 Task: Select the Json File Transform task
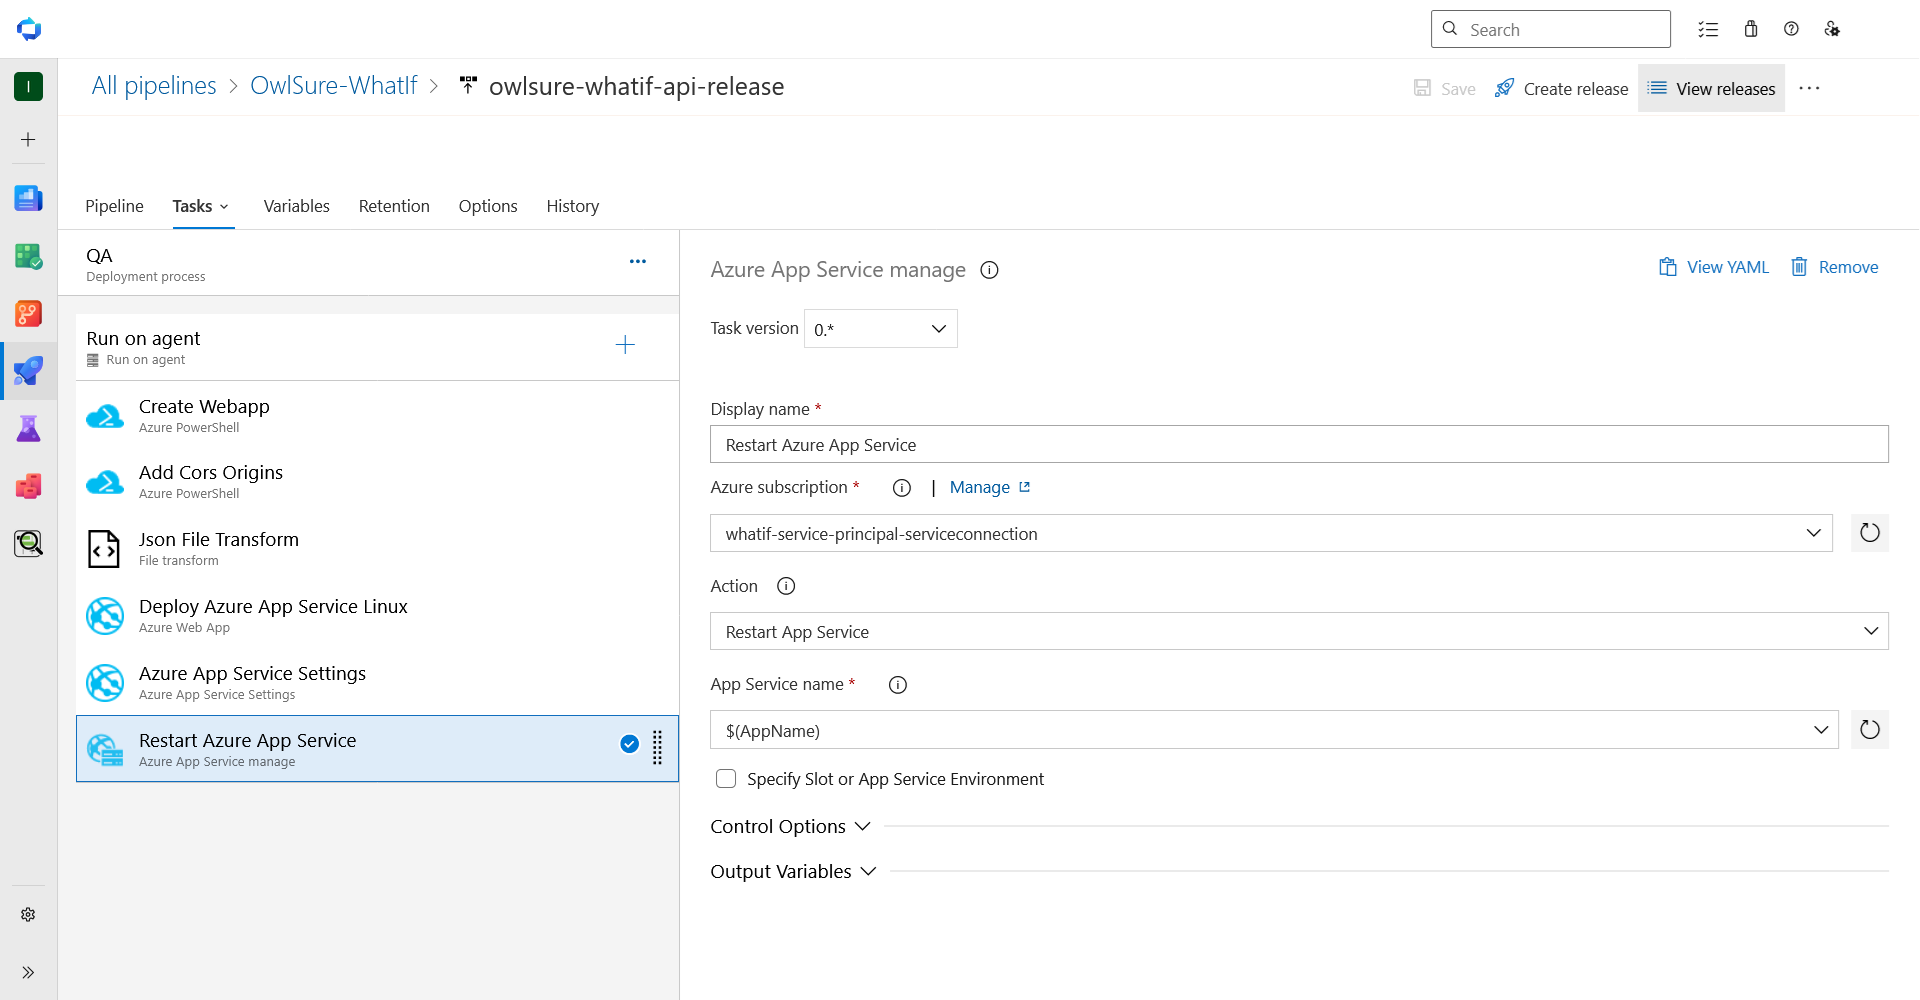pyautogui.click(x=377, y=549)
